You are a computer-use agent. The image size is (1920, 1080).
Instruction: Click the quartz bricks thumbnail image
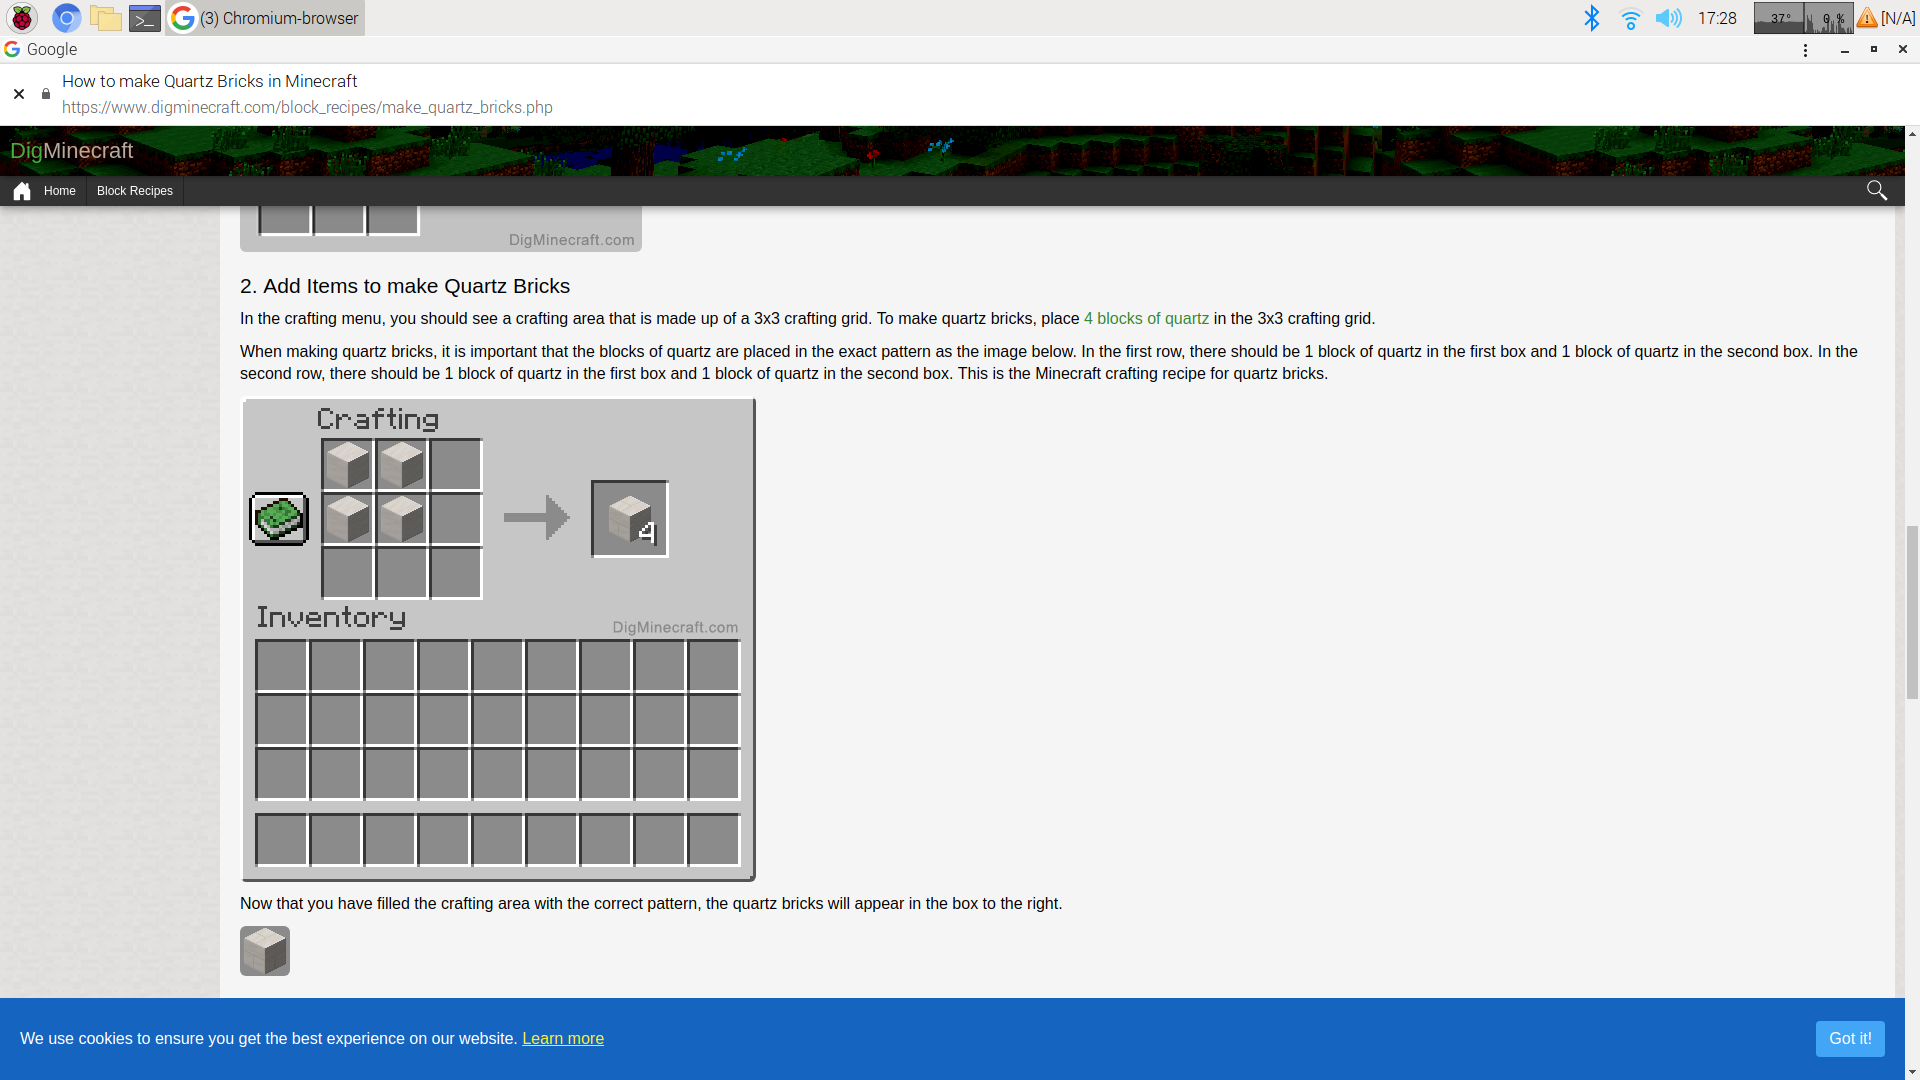click(265, 951)
